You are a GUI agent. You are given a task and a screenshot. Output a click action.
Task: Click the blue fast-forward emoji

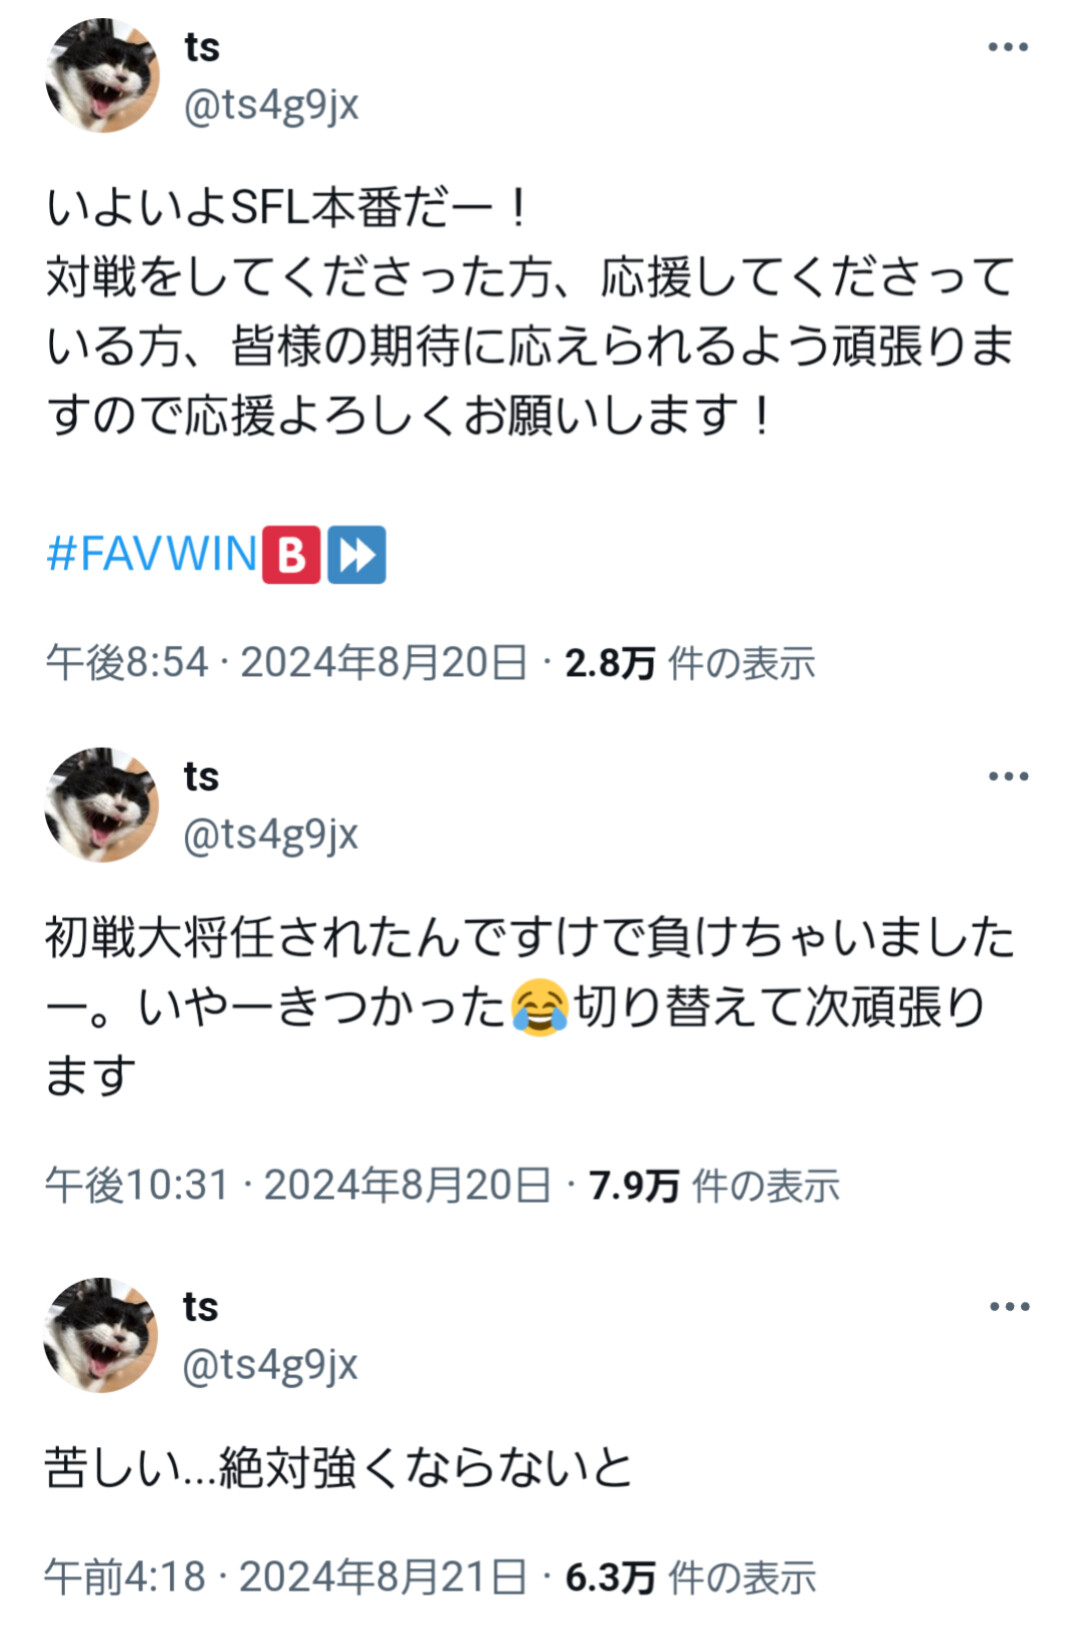coord(356,554)
